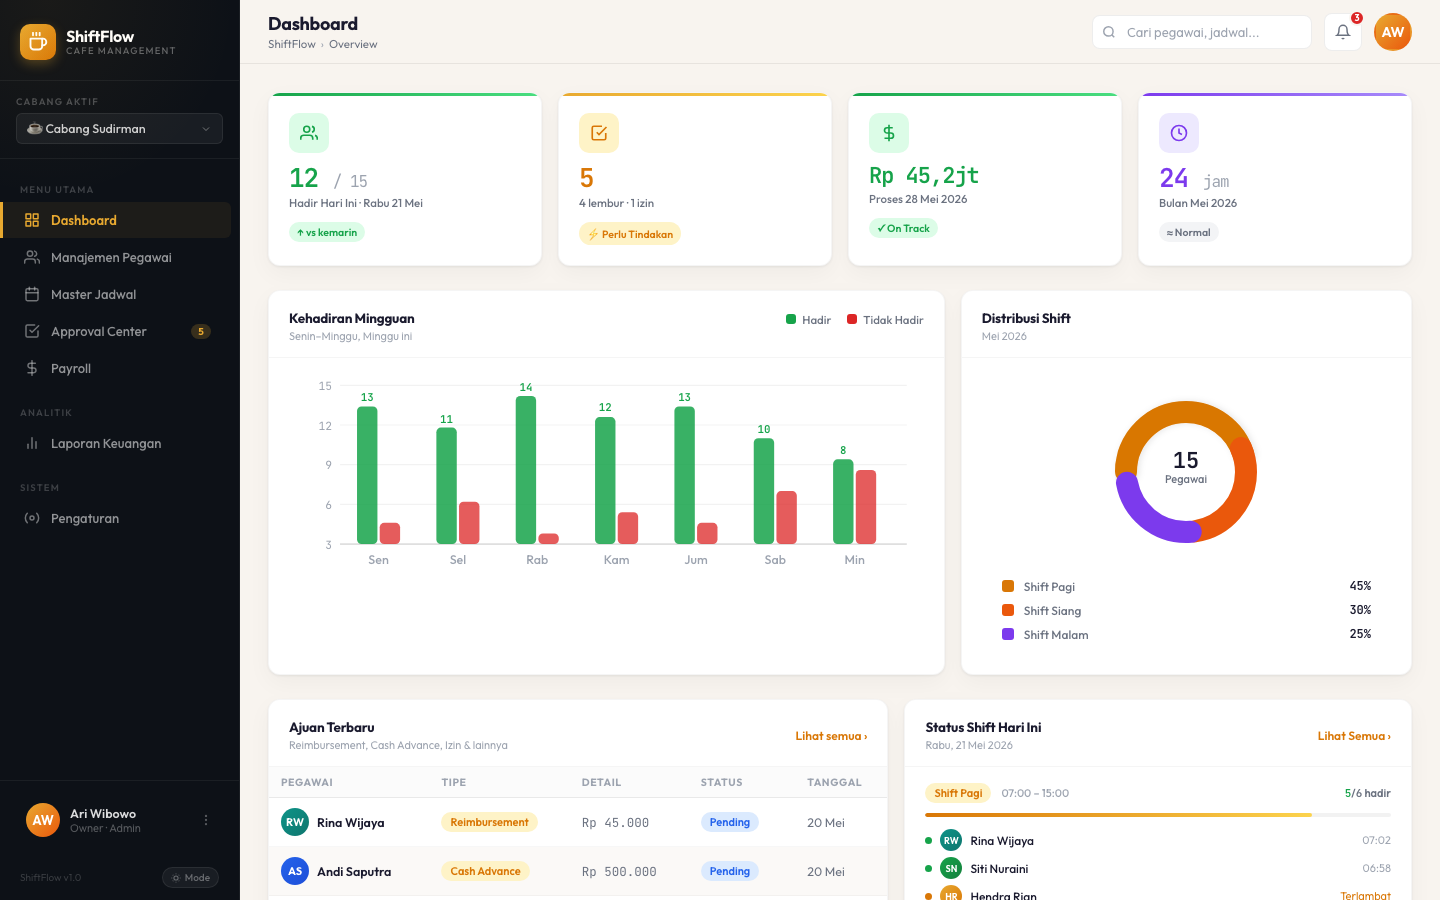
Task: Click the Dashboard grid icon in sidebar
Action: 32,220
